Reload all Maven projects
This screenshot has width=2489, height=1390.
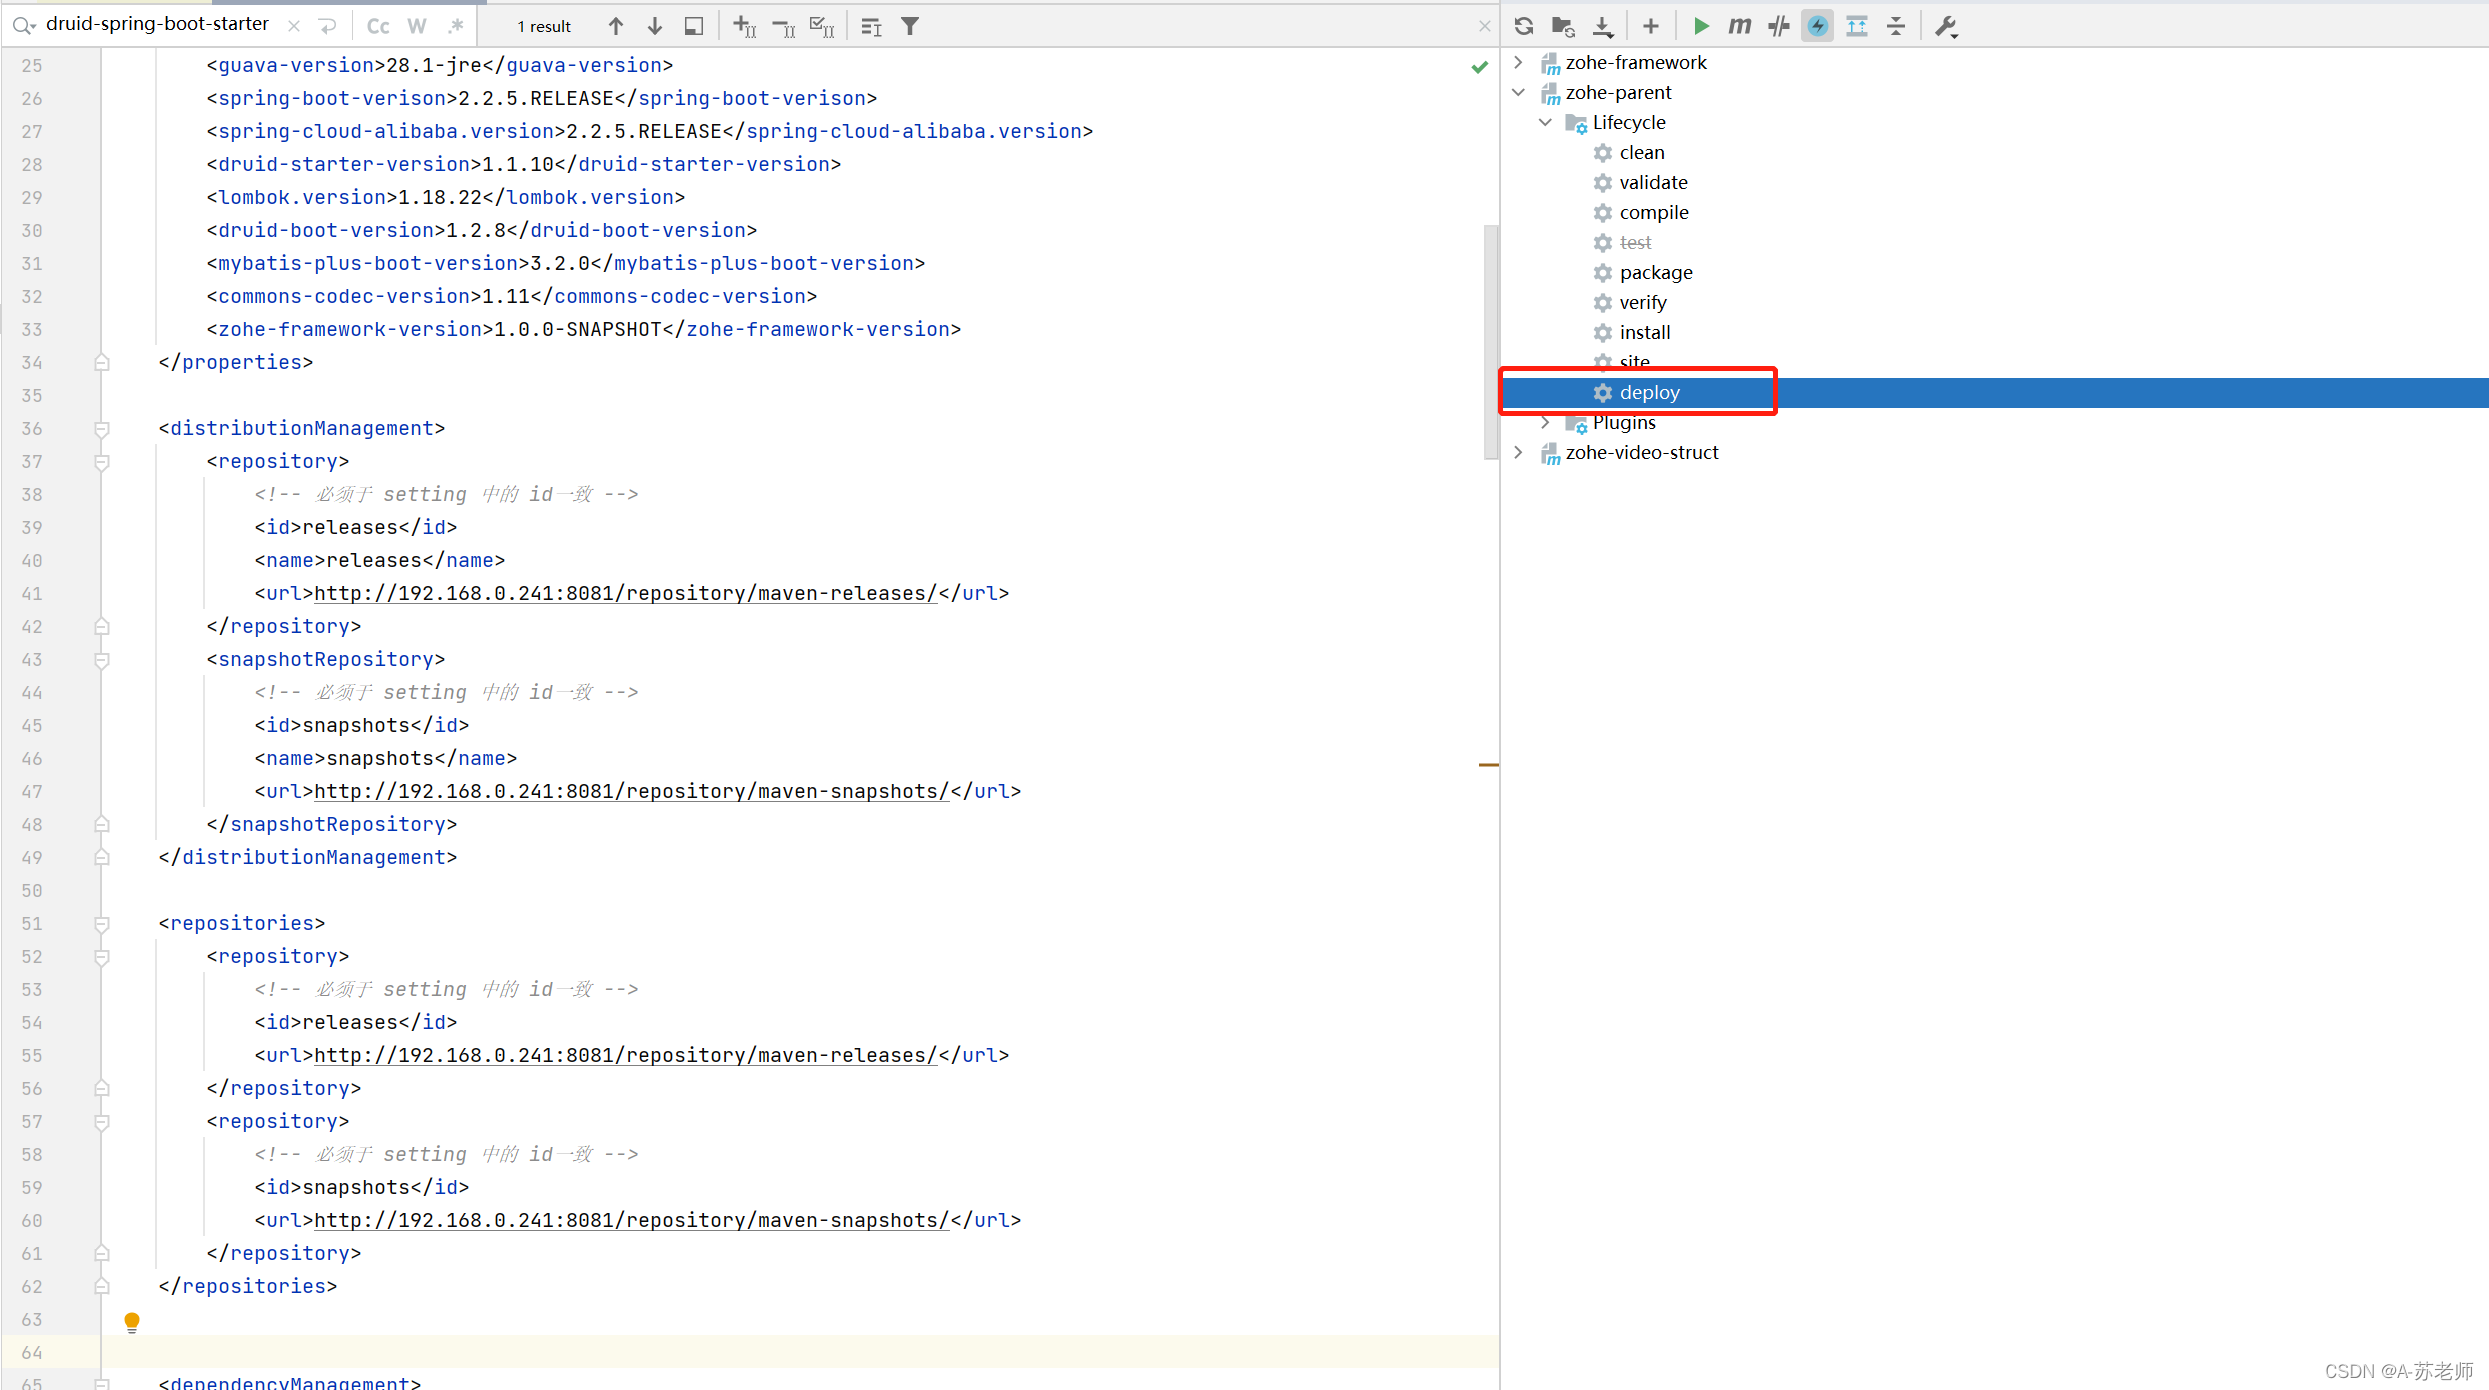1524,26
